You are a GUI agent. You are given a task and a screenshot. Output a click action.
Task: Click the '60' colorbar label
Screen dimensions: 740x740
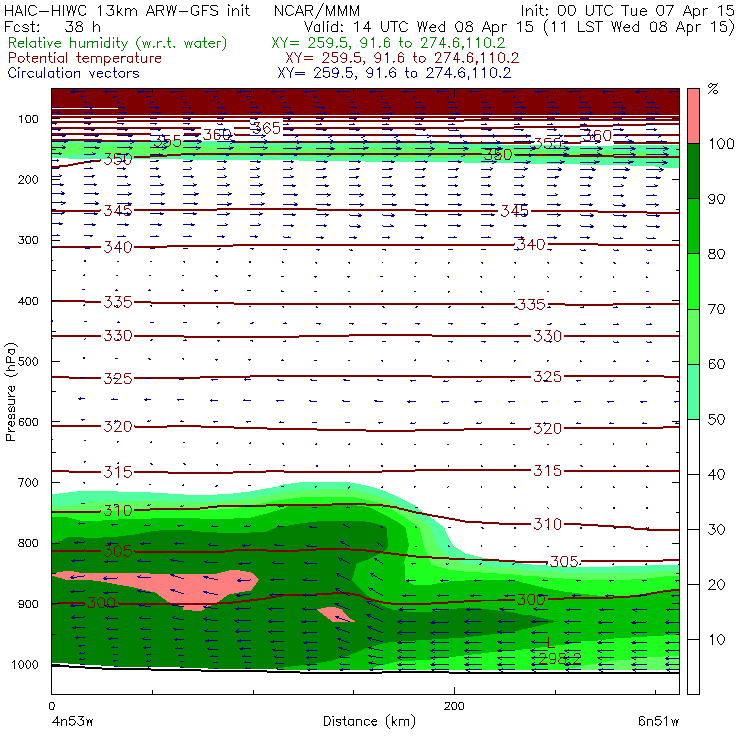pos(716,364)
